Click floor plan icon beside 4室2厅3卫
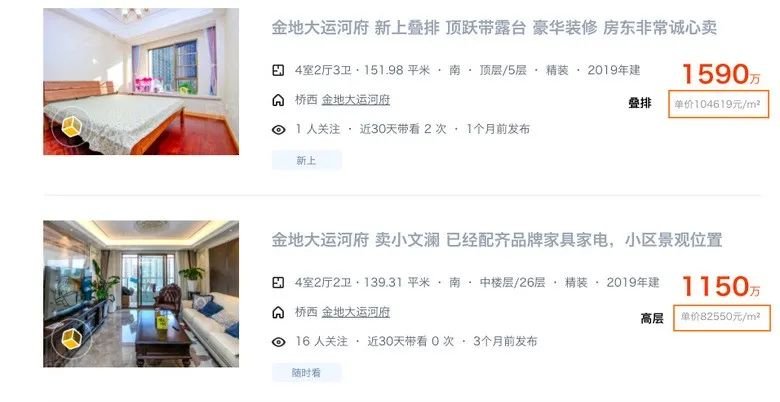 [278, 70]
